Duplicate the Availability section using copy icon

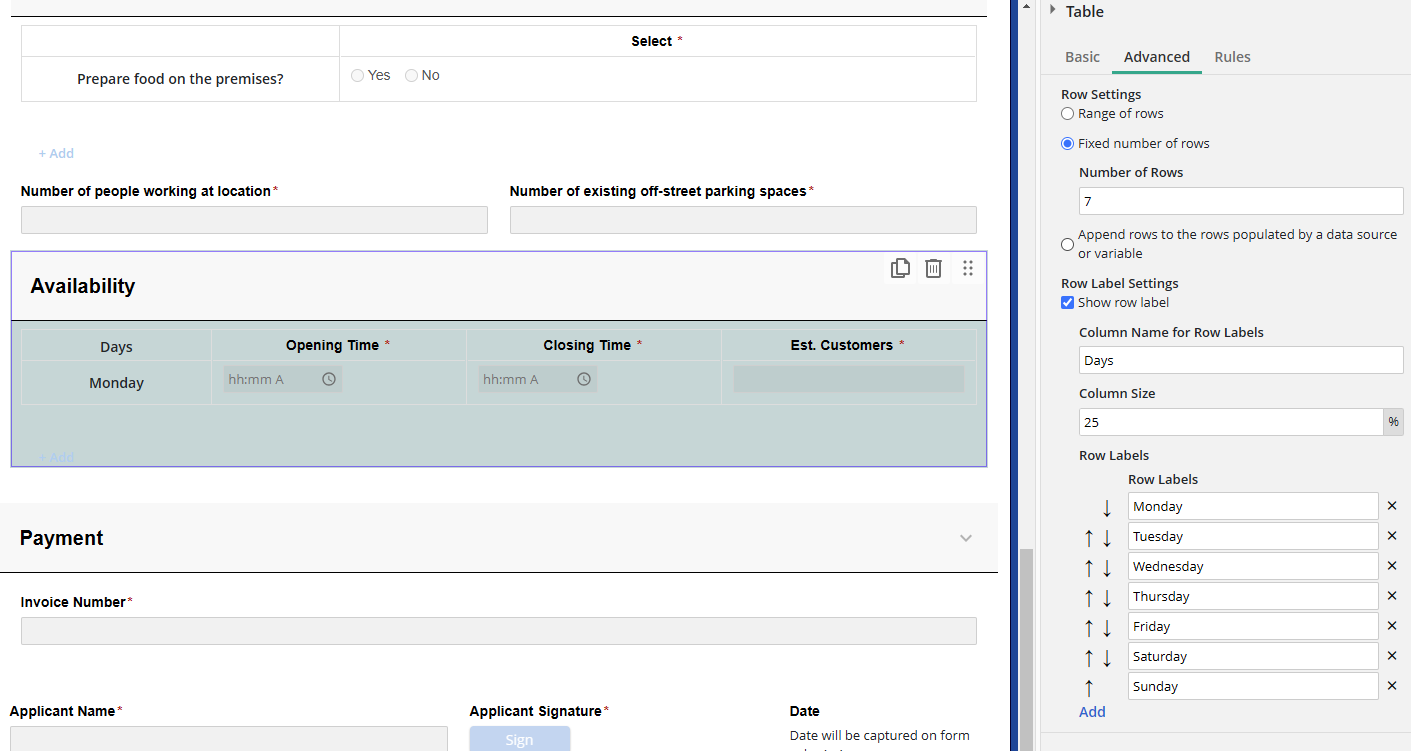point(900,268)
